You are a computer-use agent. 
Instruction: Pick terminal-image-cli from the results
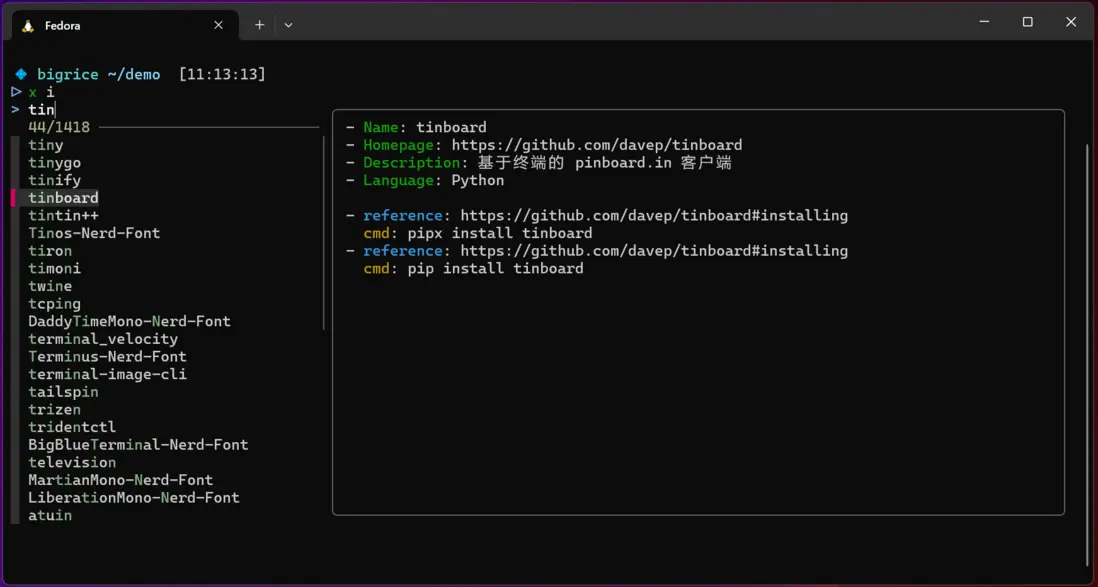click(x=107, y=374)
